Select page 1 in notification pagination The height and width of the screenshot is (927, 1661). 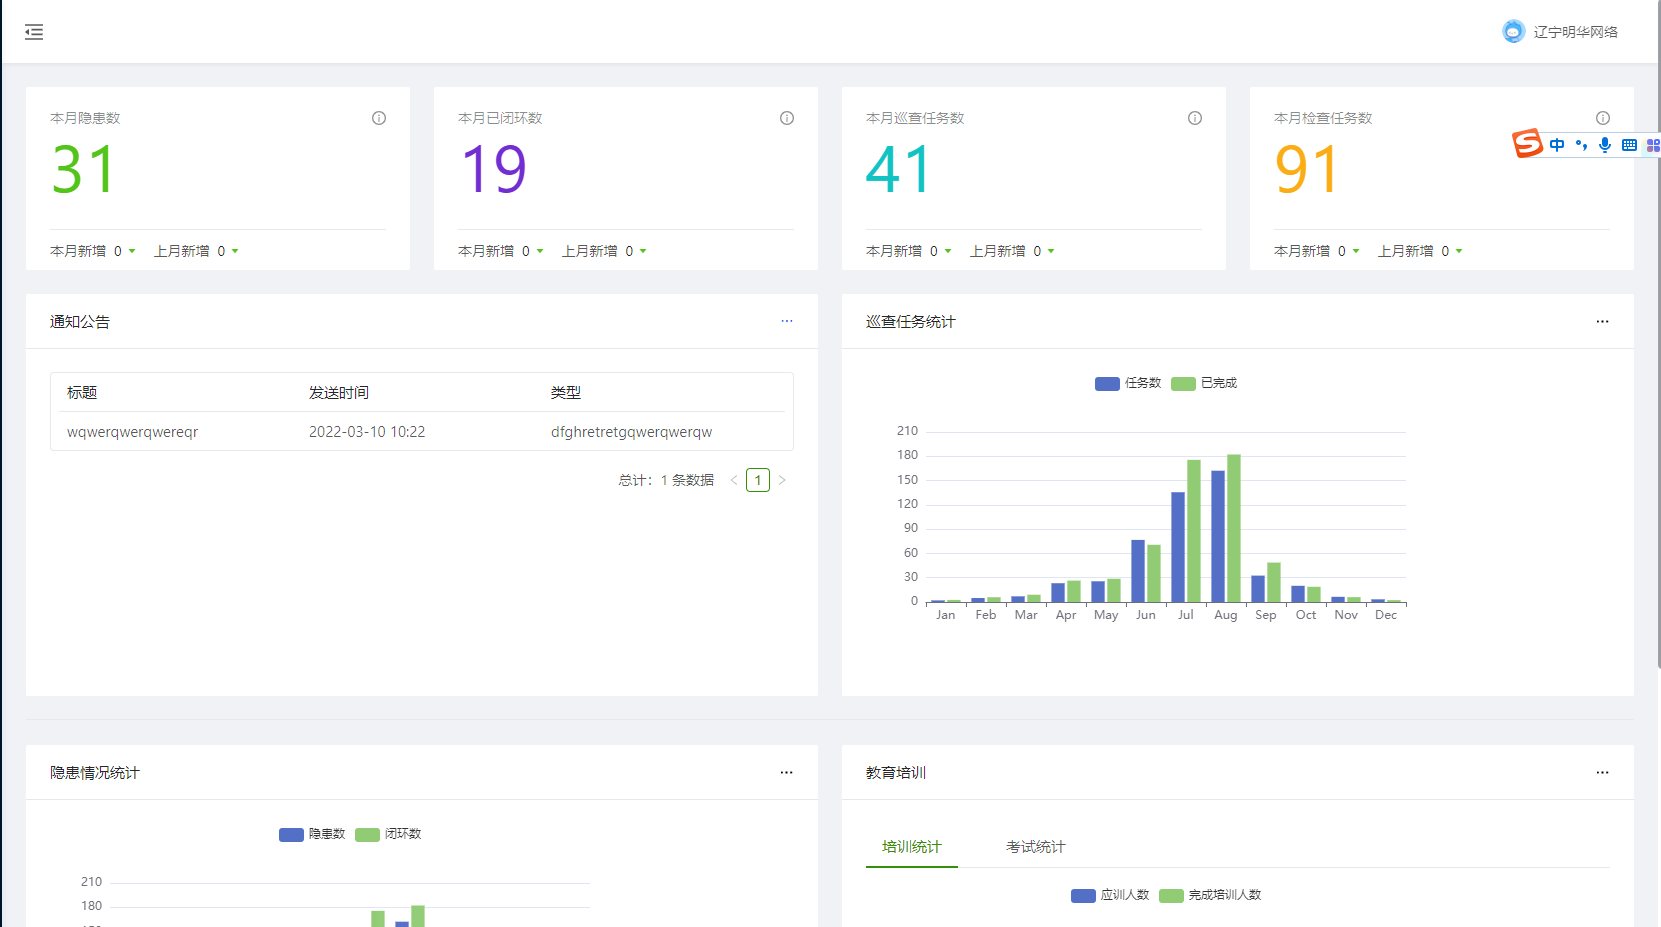click(758, 480)
